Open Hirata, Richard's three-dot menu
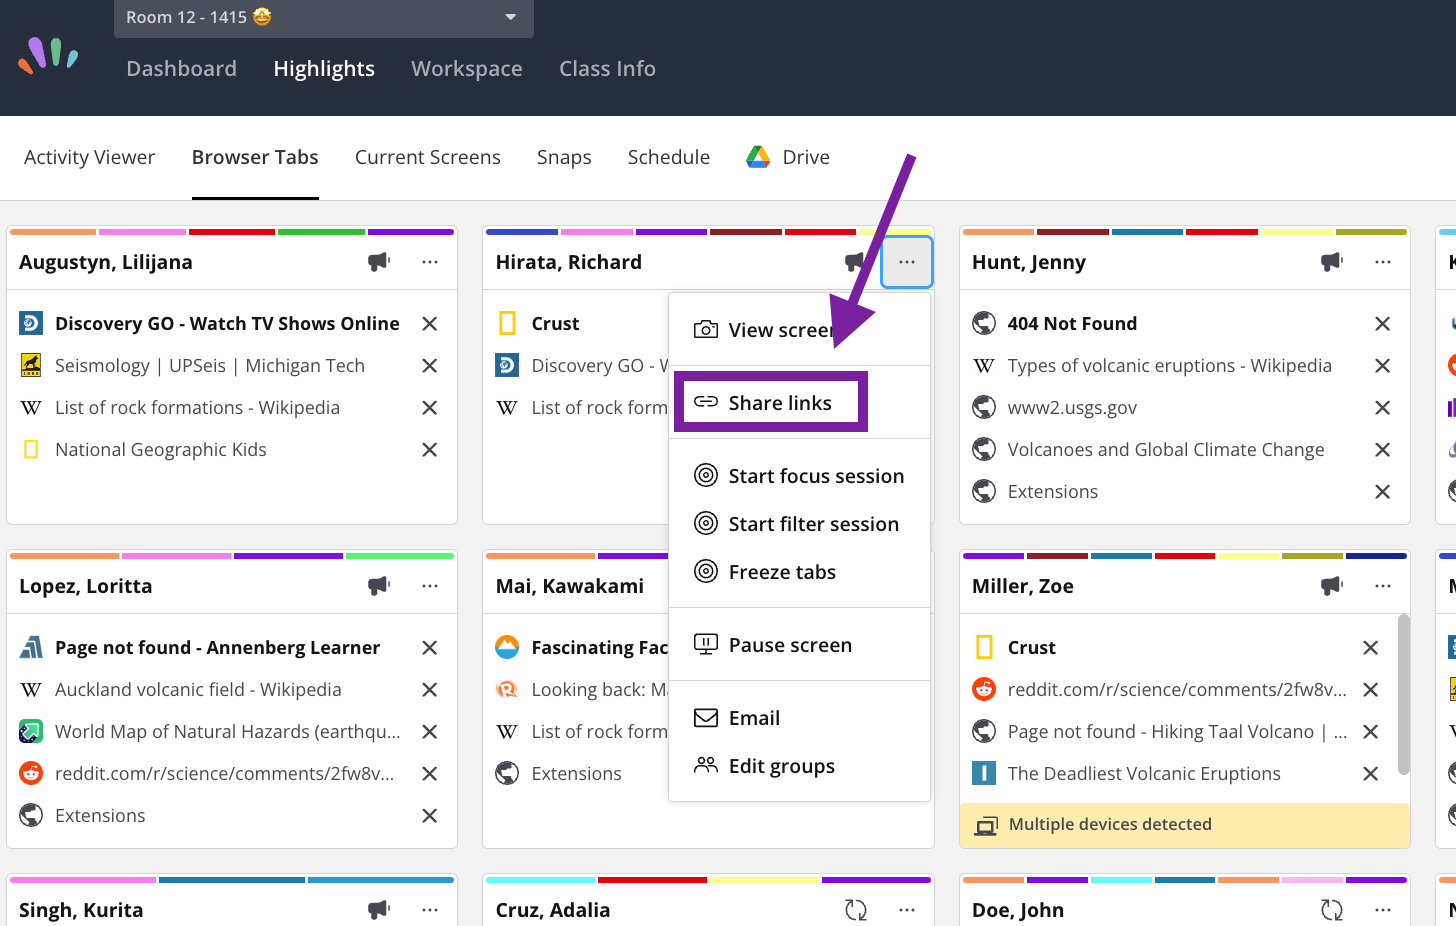 point(907,262)
